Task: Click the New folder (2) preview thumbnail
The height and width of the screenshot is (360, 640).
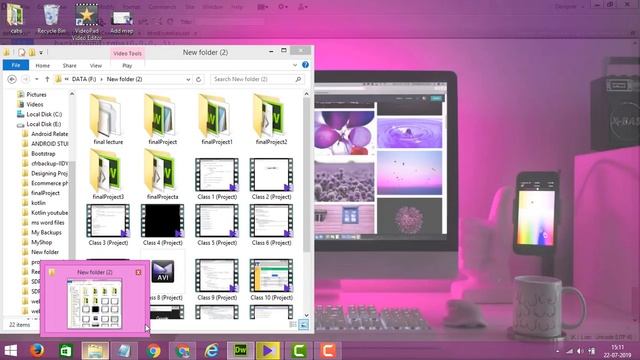Action: [94, 304]
